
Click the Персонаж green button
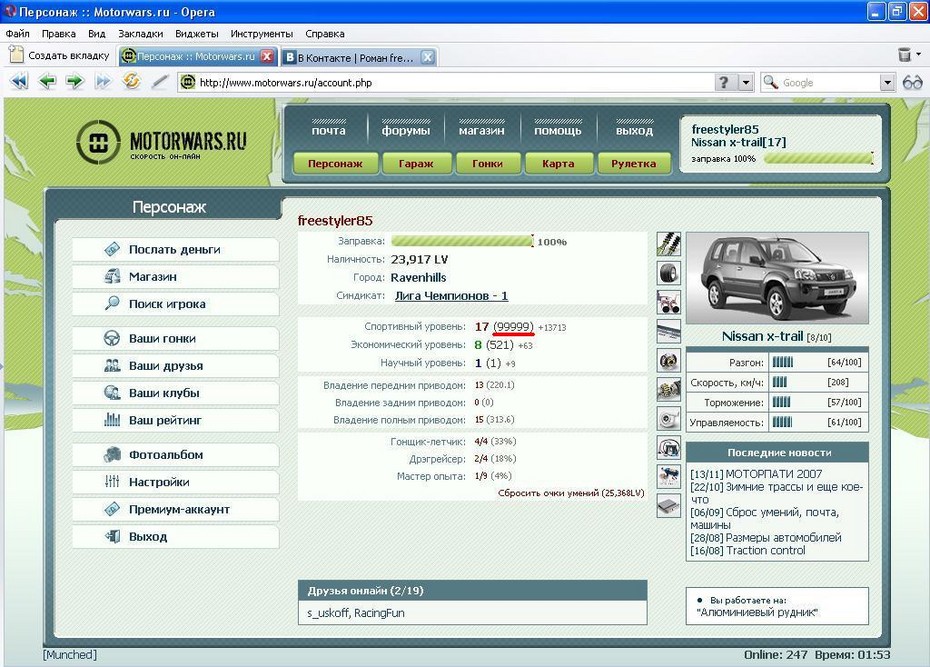pyautogui.click(x=335, y=164)
